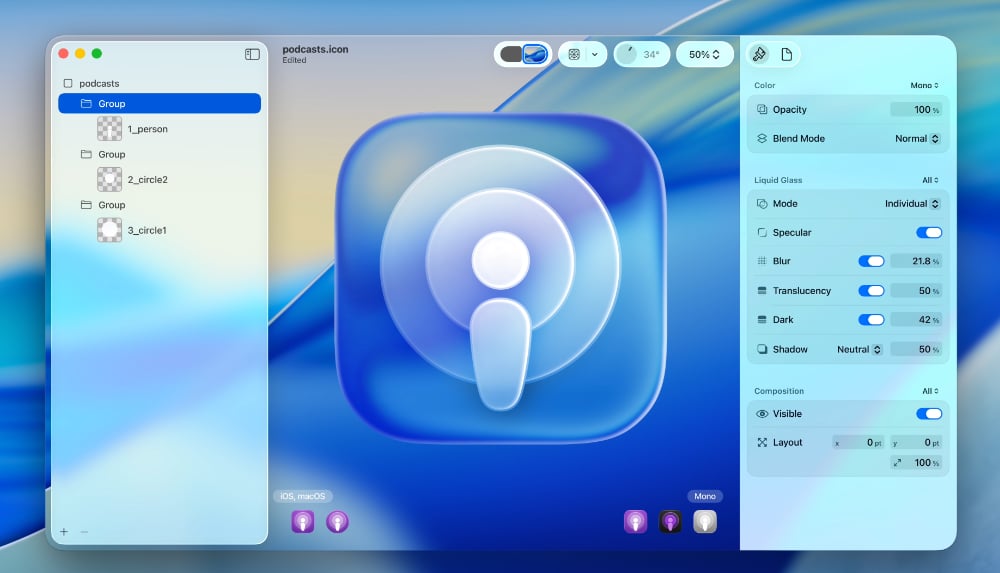Click the podcasts.icon document title
Image resolution: width=1000 pixels, height=573 pixels.
[x=315, y=49]
